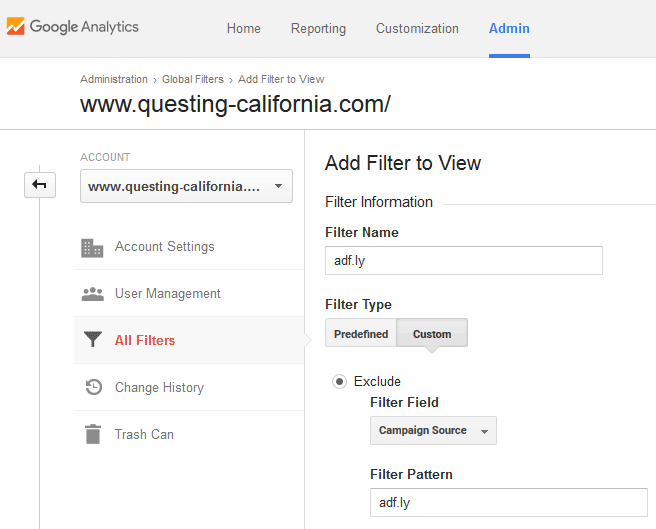Viewport: 656px width, 529px height.
Task: Click the Add Filter to View heading
Action: point(403,163)
